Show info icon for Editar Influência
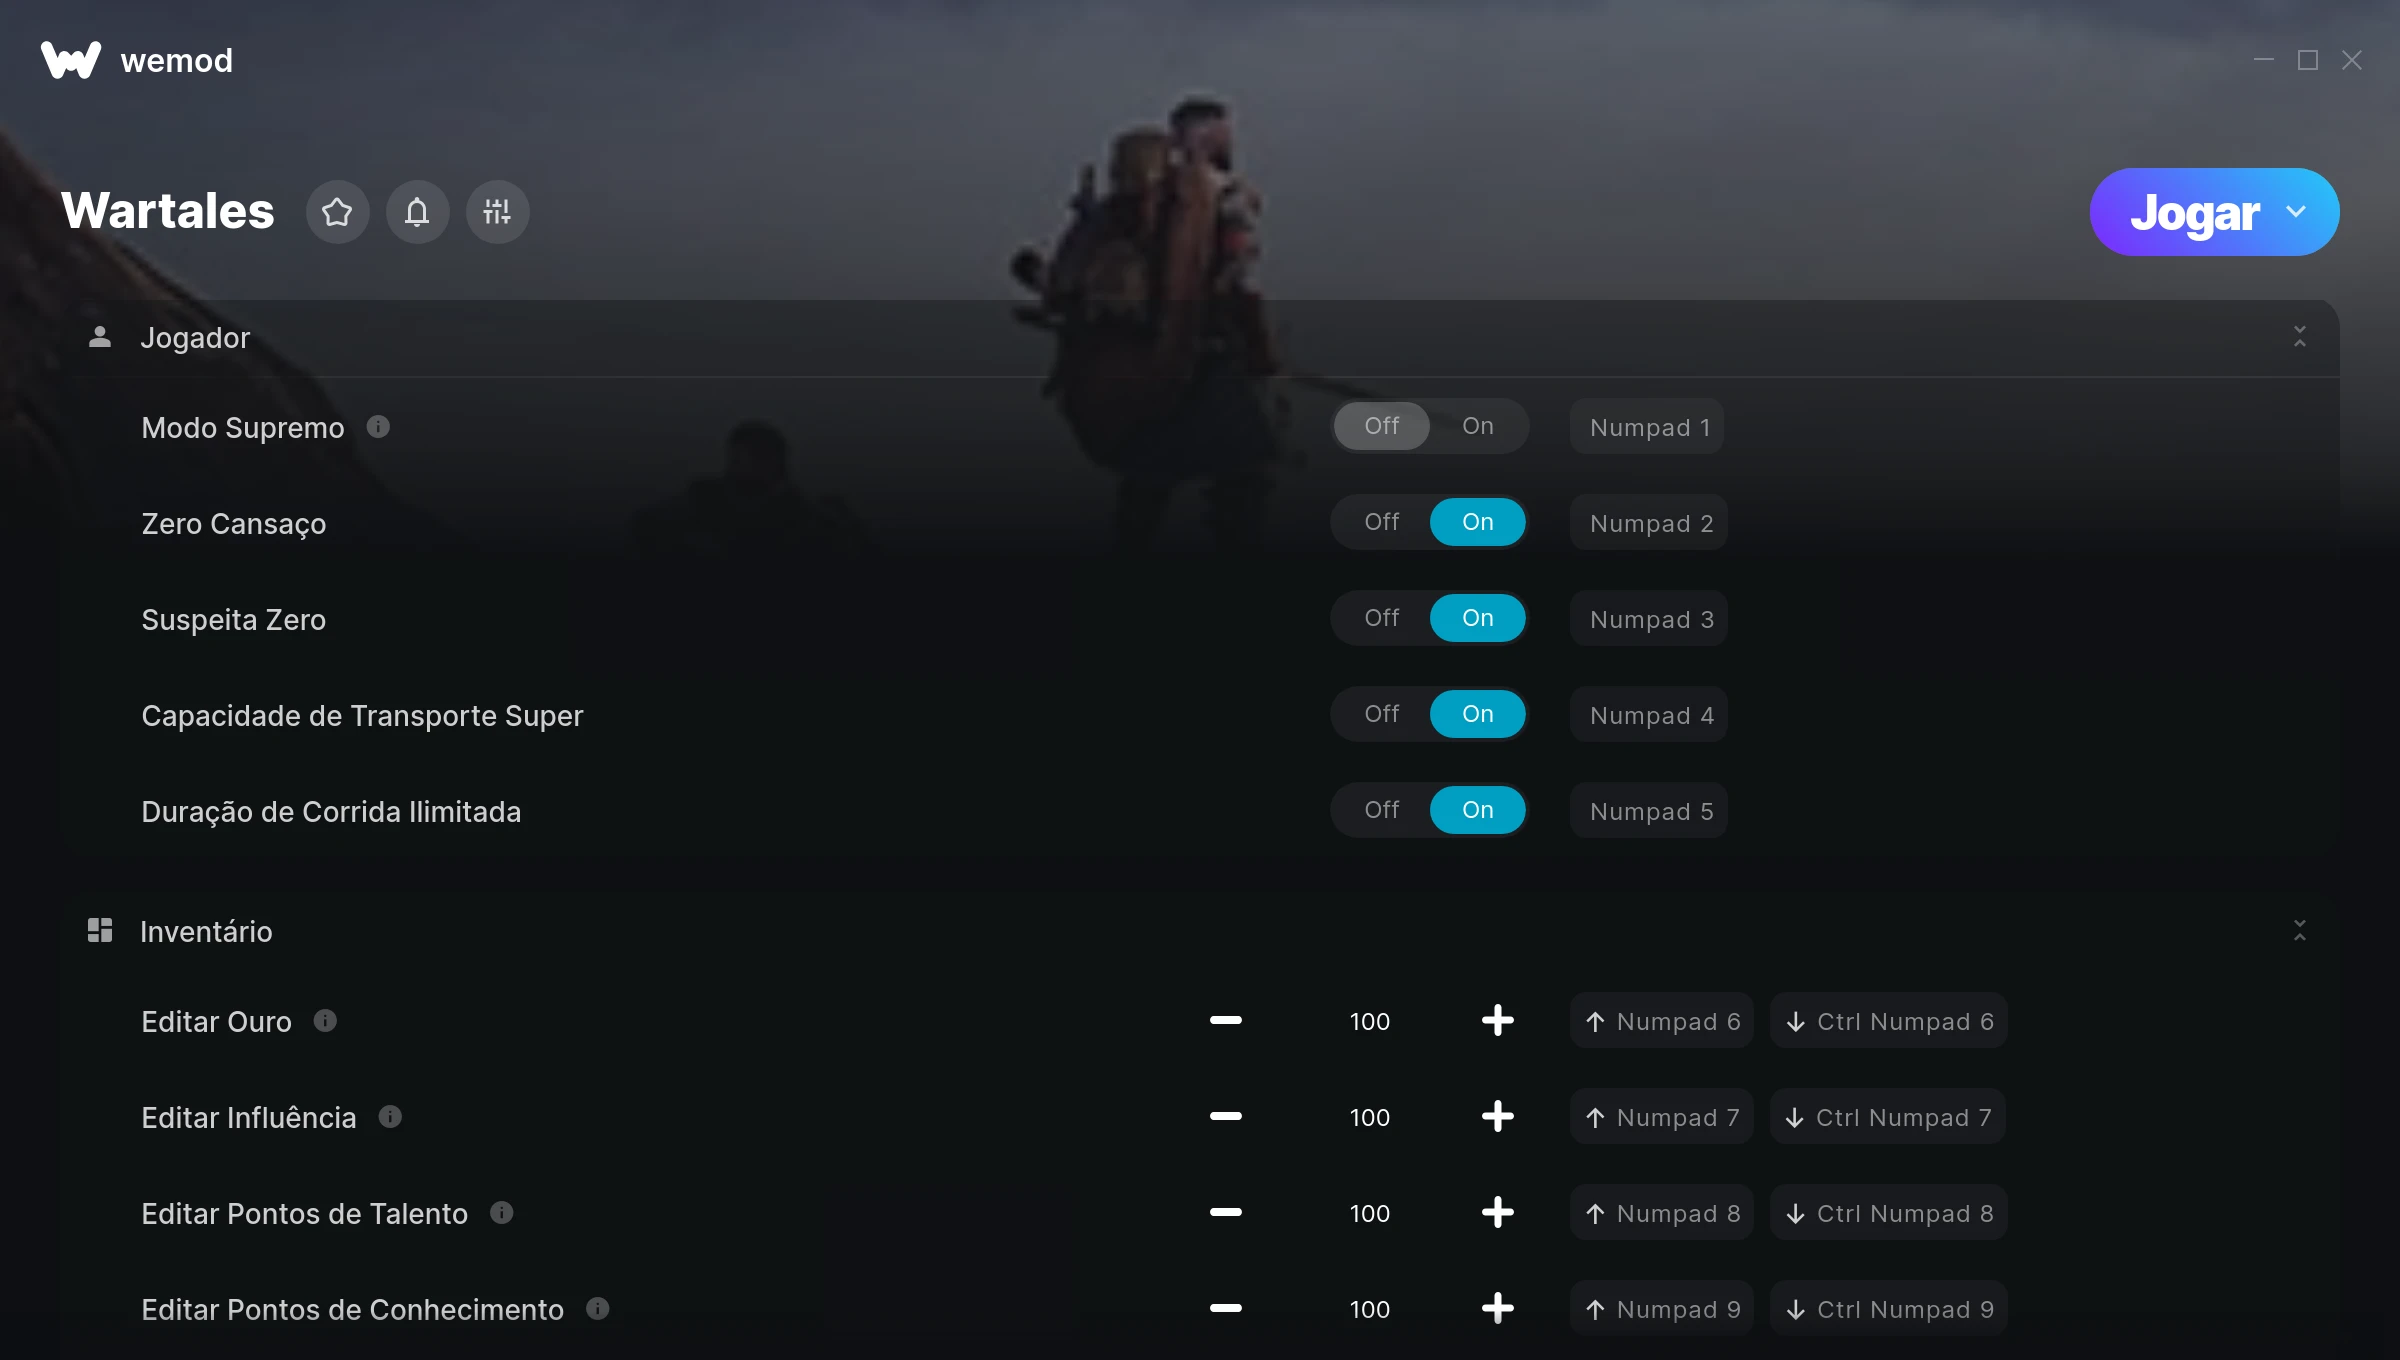The image size is (2400, 1360). (390, 1117)
